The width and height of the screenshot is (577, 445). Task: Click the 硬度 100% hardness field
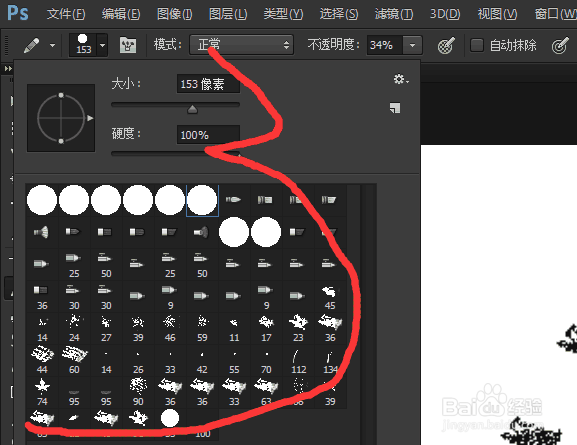[208, 135]
